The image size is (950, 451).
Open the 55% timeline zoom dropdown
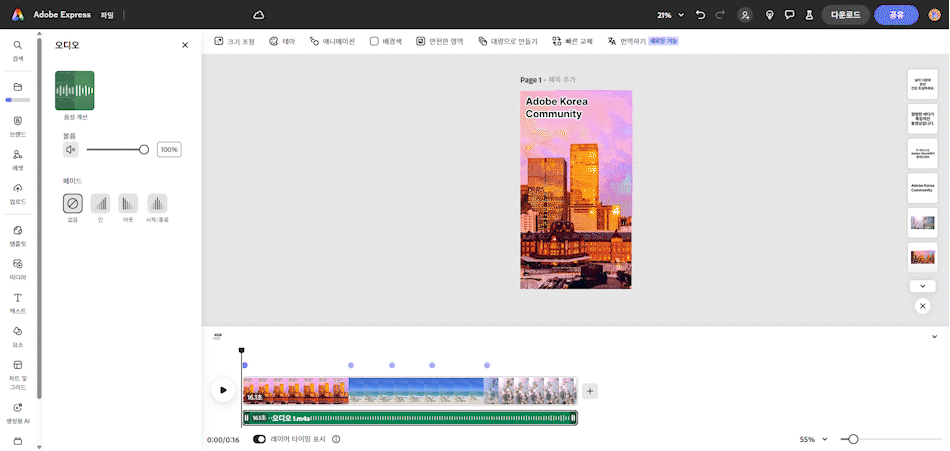[x=814, y=439]
